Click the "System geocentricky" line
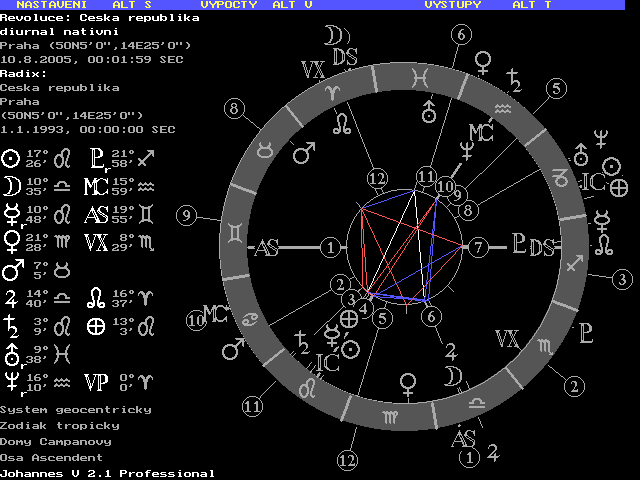Screen dimensions: 640x480 [x=75, y=409]
